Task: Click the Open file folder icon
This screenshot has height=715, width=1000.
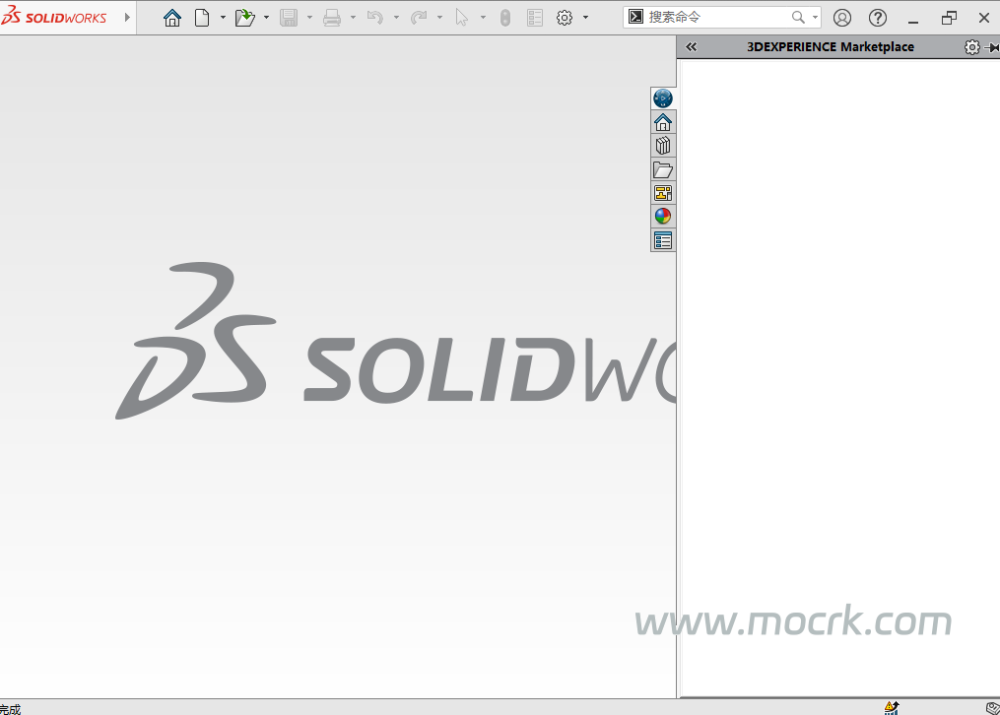Action: click(244, 18)
